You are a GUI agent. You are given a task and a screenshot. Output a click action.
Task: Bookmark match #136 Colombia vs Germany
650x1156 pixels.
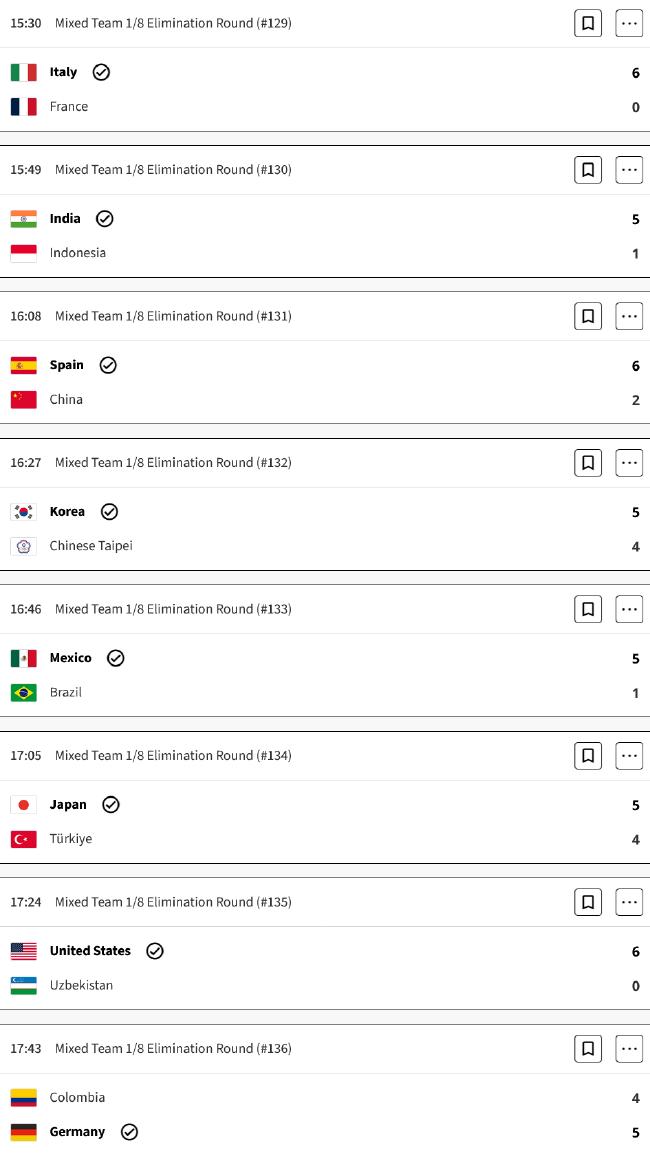(587, 1048)
